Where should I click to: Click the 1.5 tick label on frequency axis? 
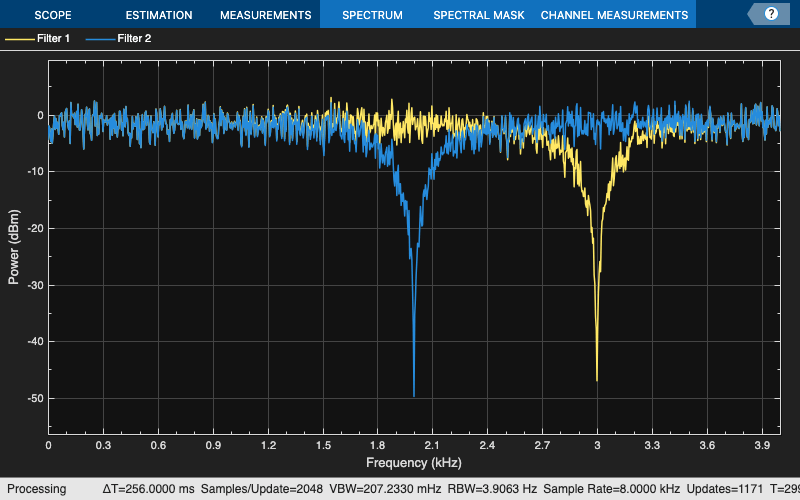click(323, 445)
